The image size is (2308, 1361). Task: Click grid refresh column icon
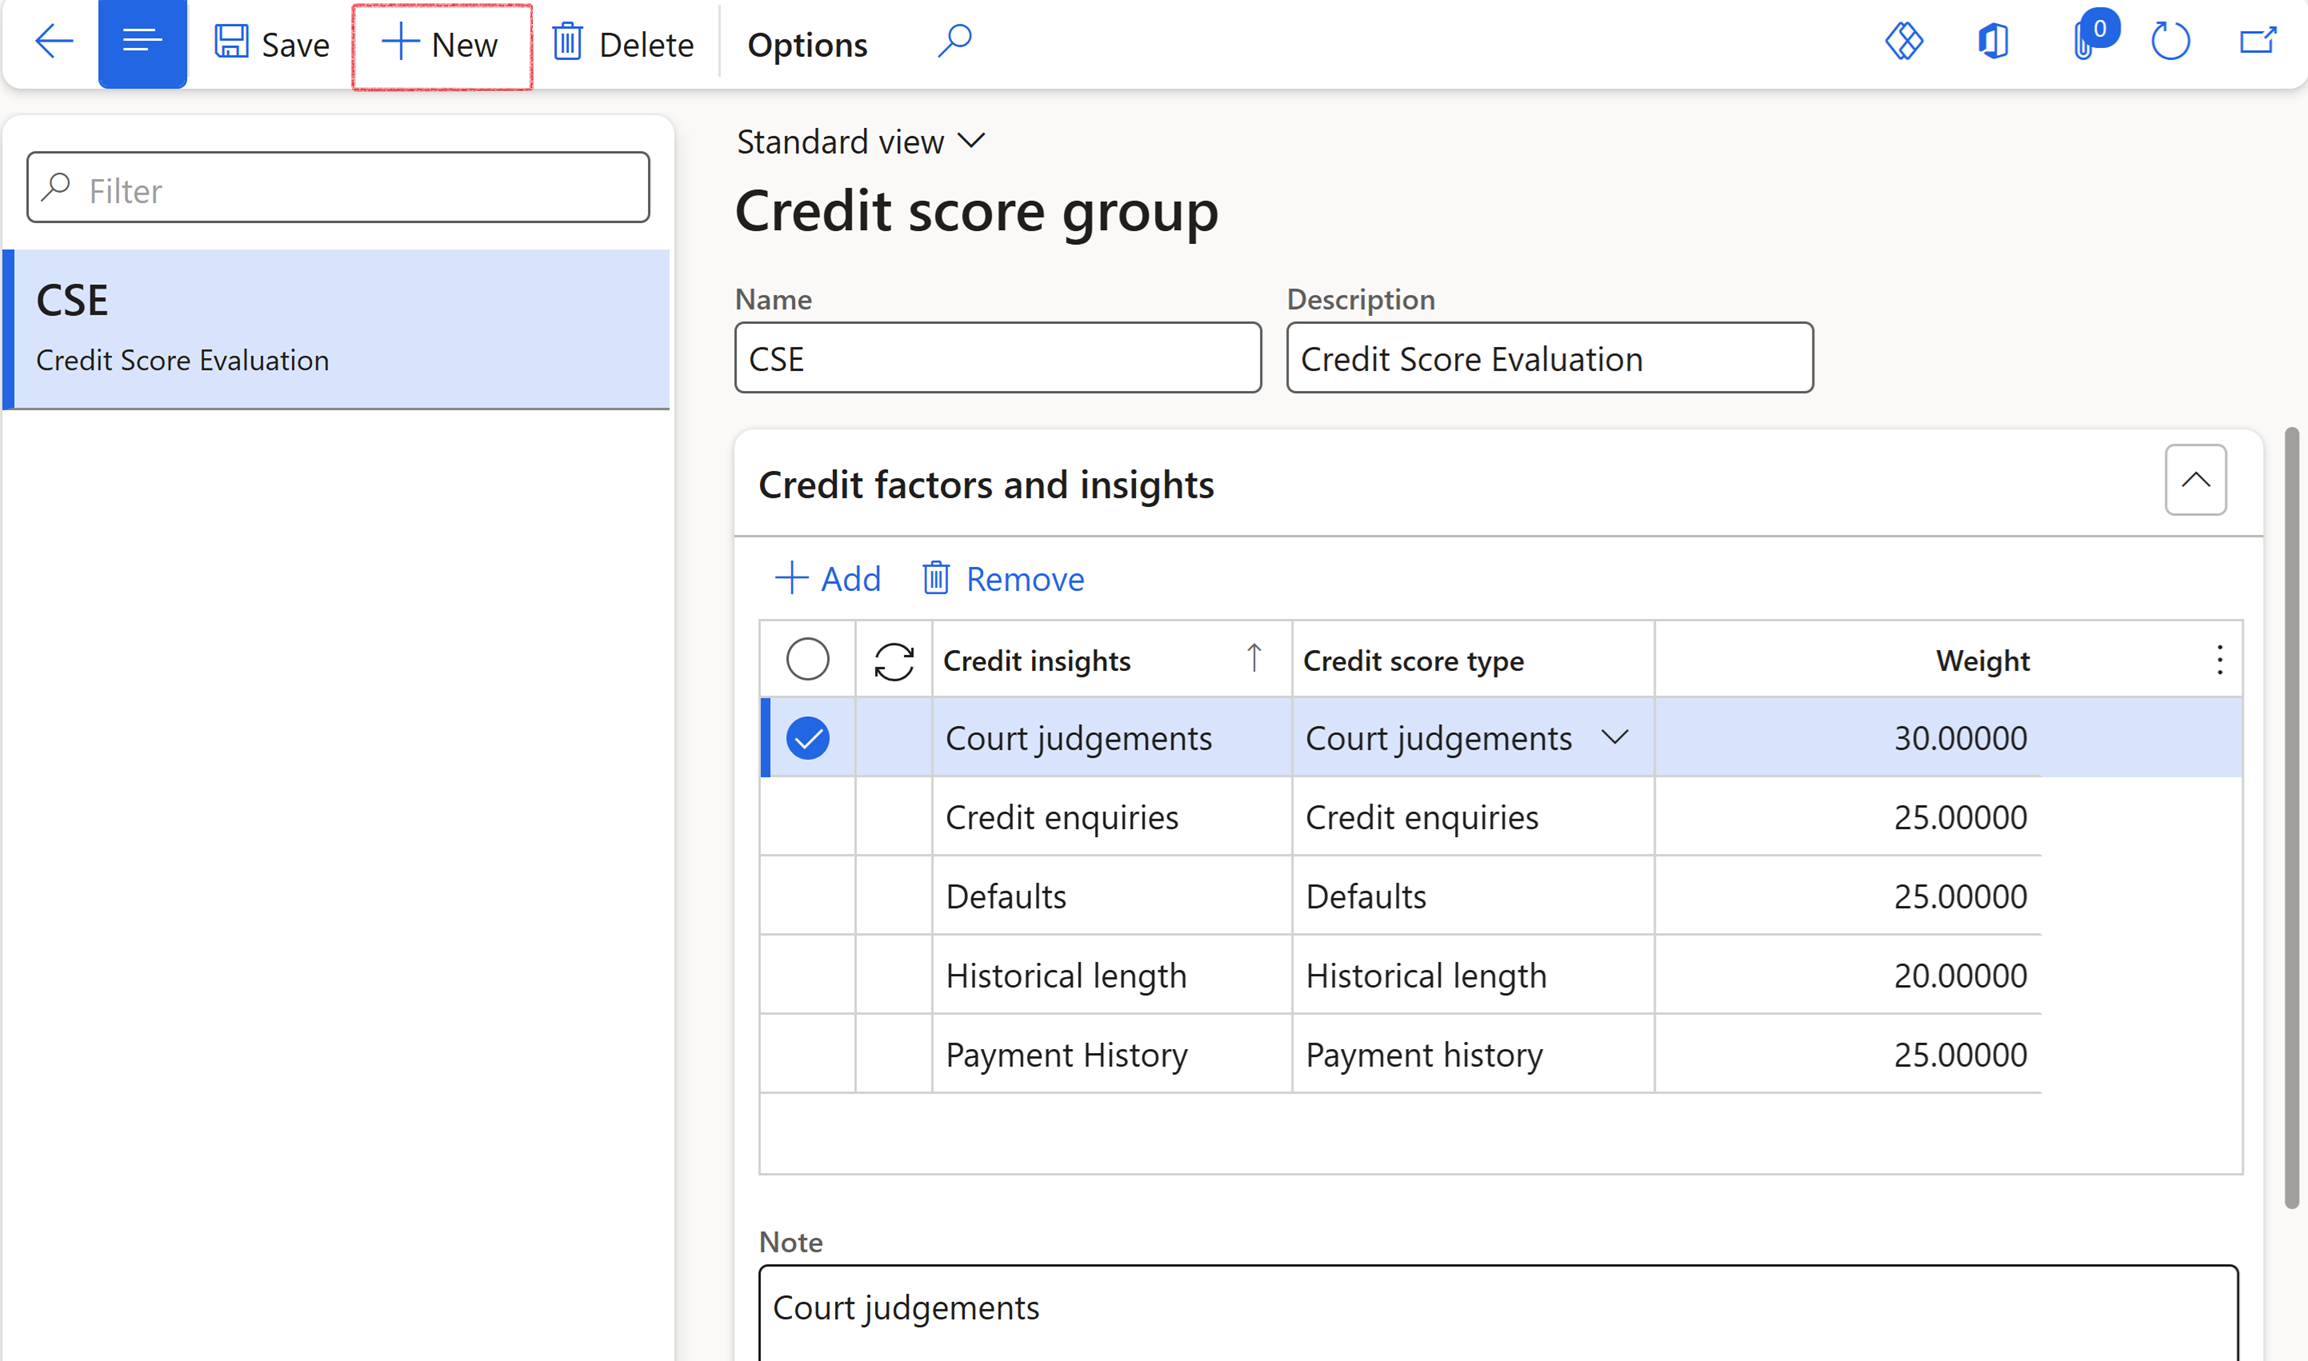pos(893,661)
